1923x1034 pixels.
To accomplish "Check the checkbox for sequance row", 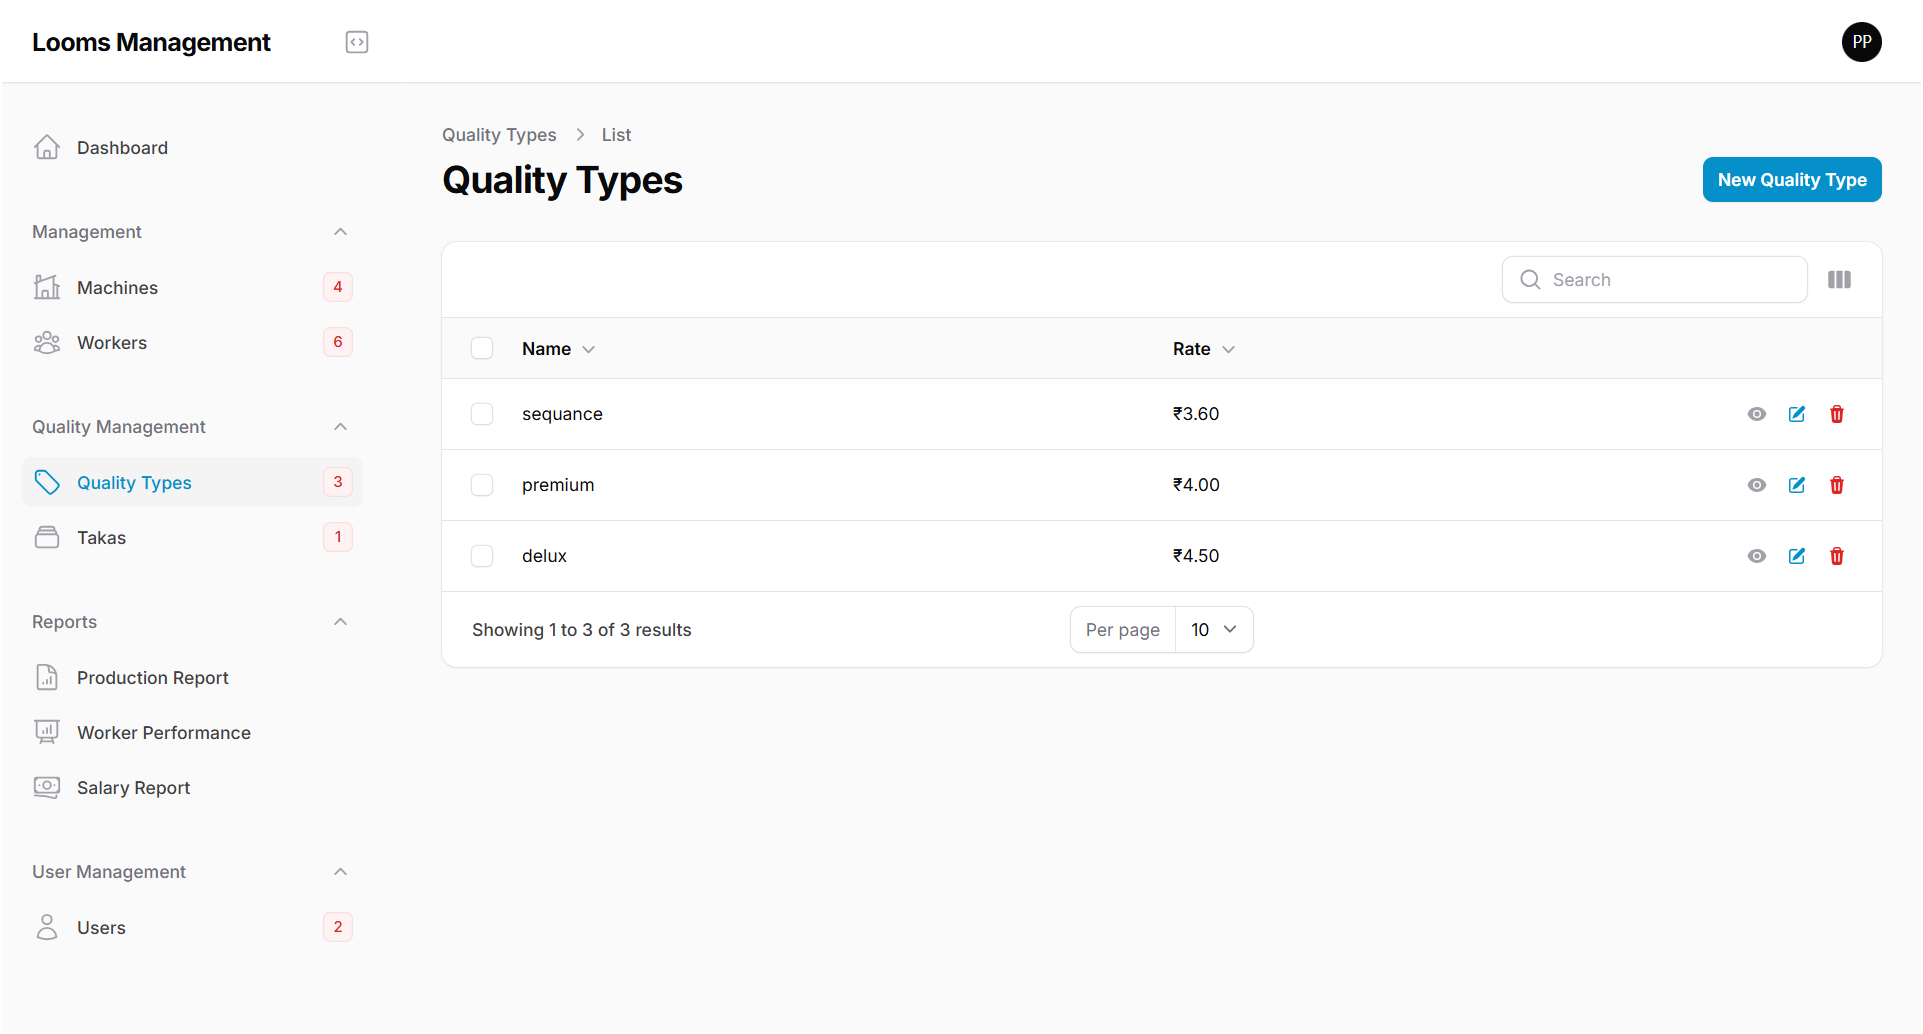I will coord(482,413).
